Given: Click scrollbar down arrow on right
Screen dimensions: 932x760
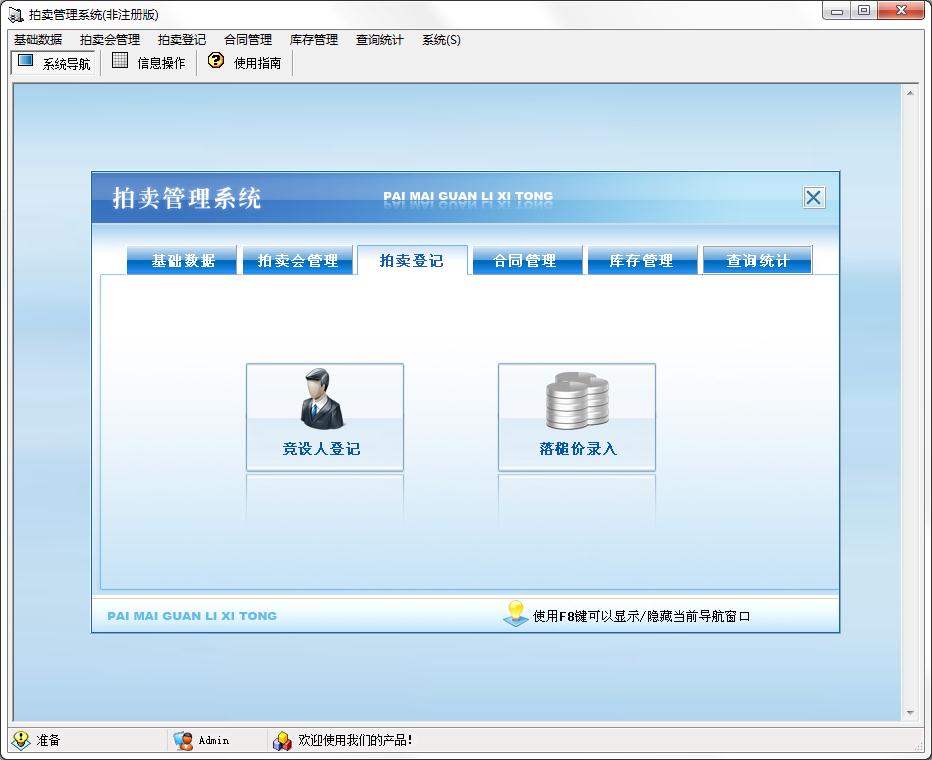Looking at the screenshot, I should point(909,712).
